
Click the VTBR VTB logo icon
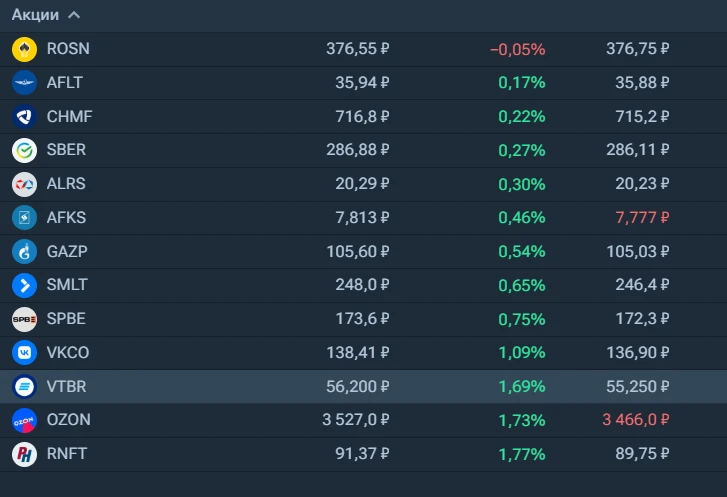pyautogui.click(x=24, y=386)
